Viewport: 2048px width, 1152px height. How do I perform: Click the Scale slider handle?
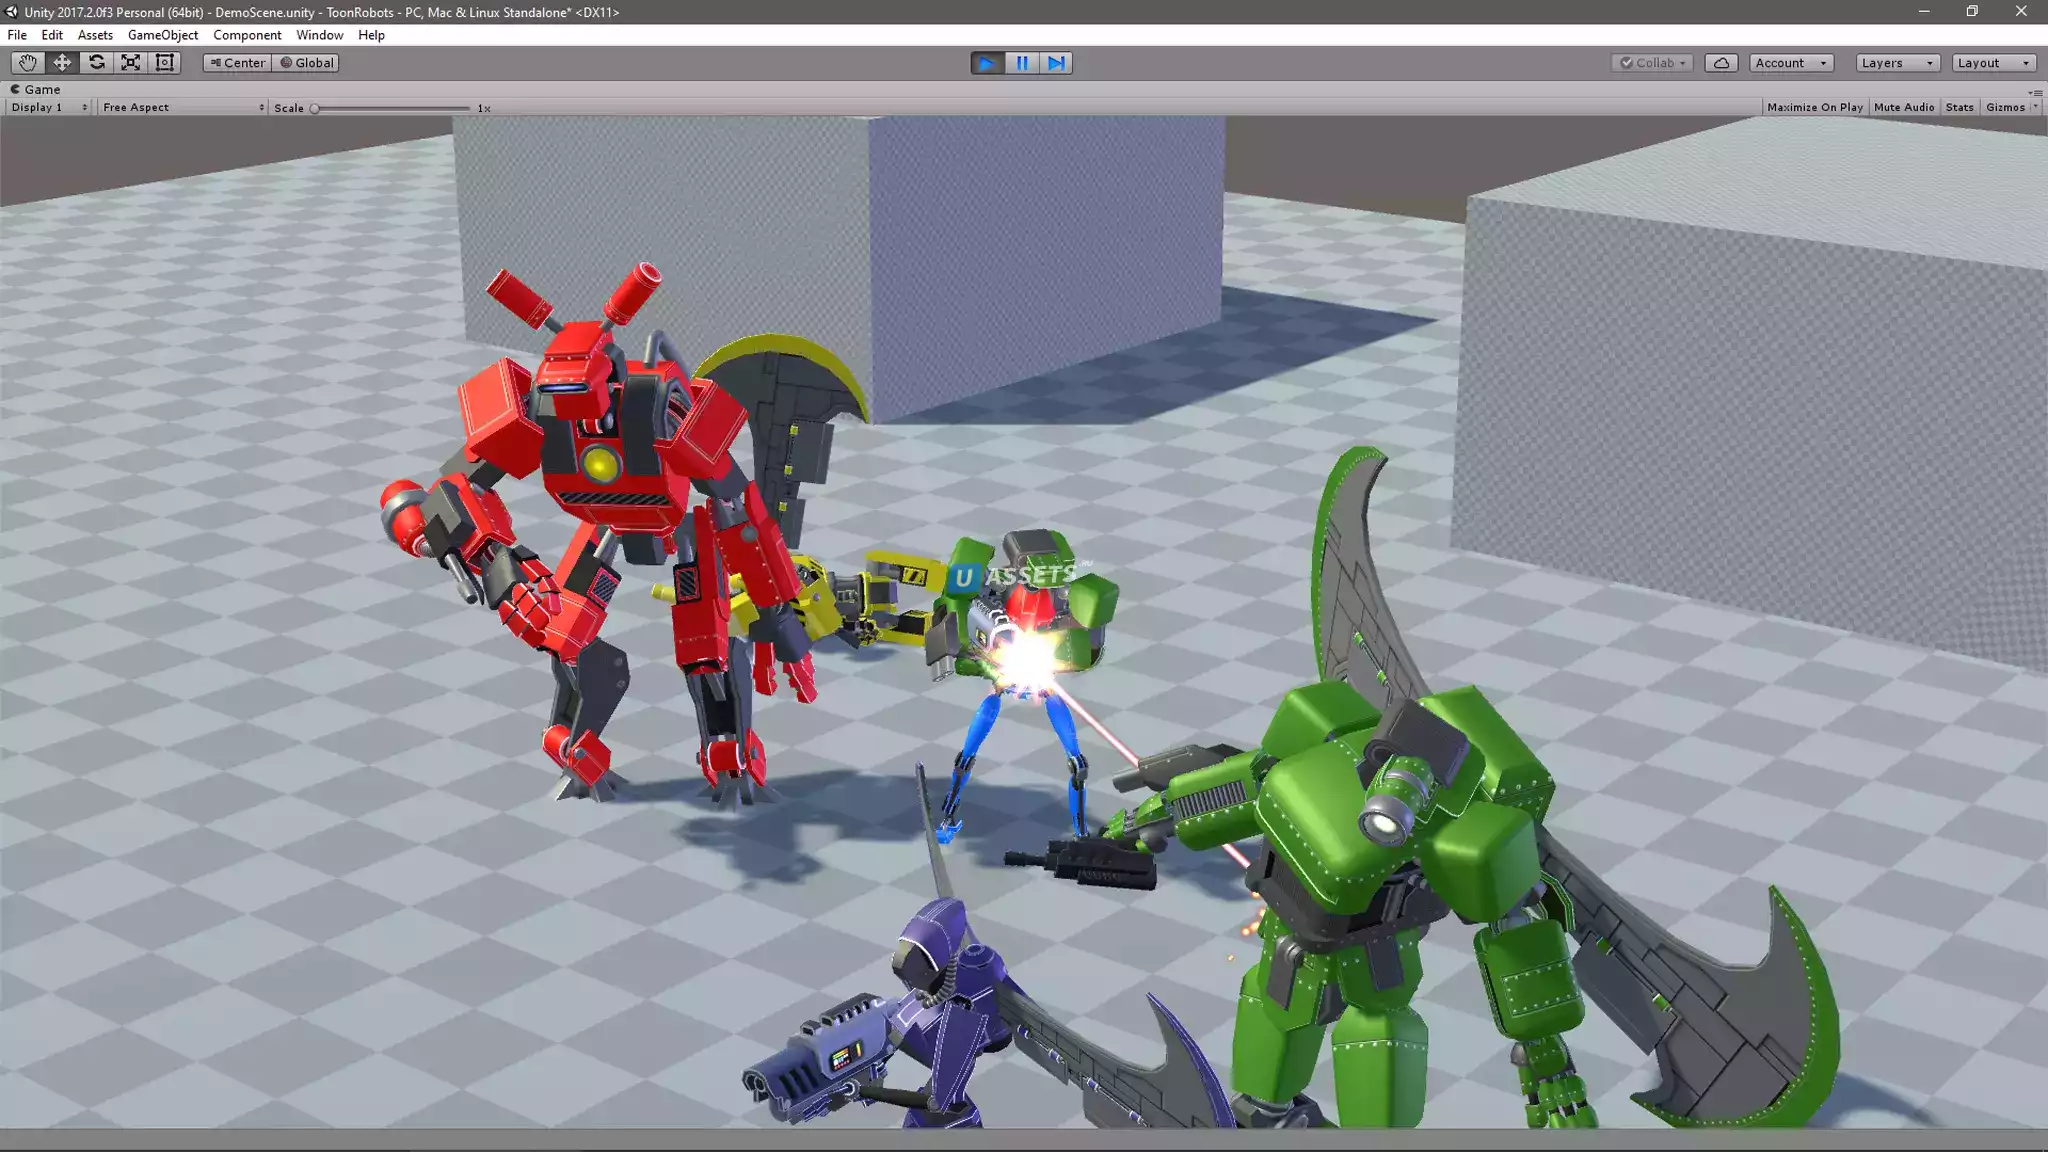315,108
